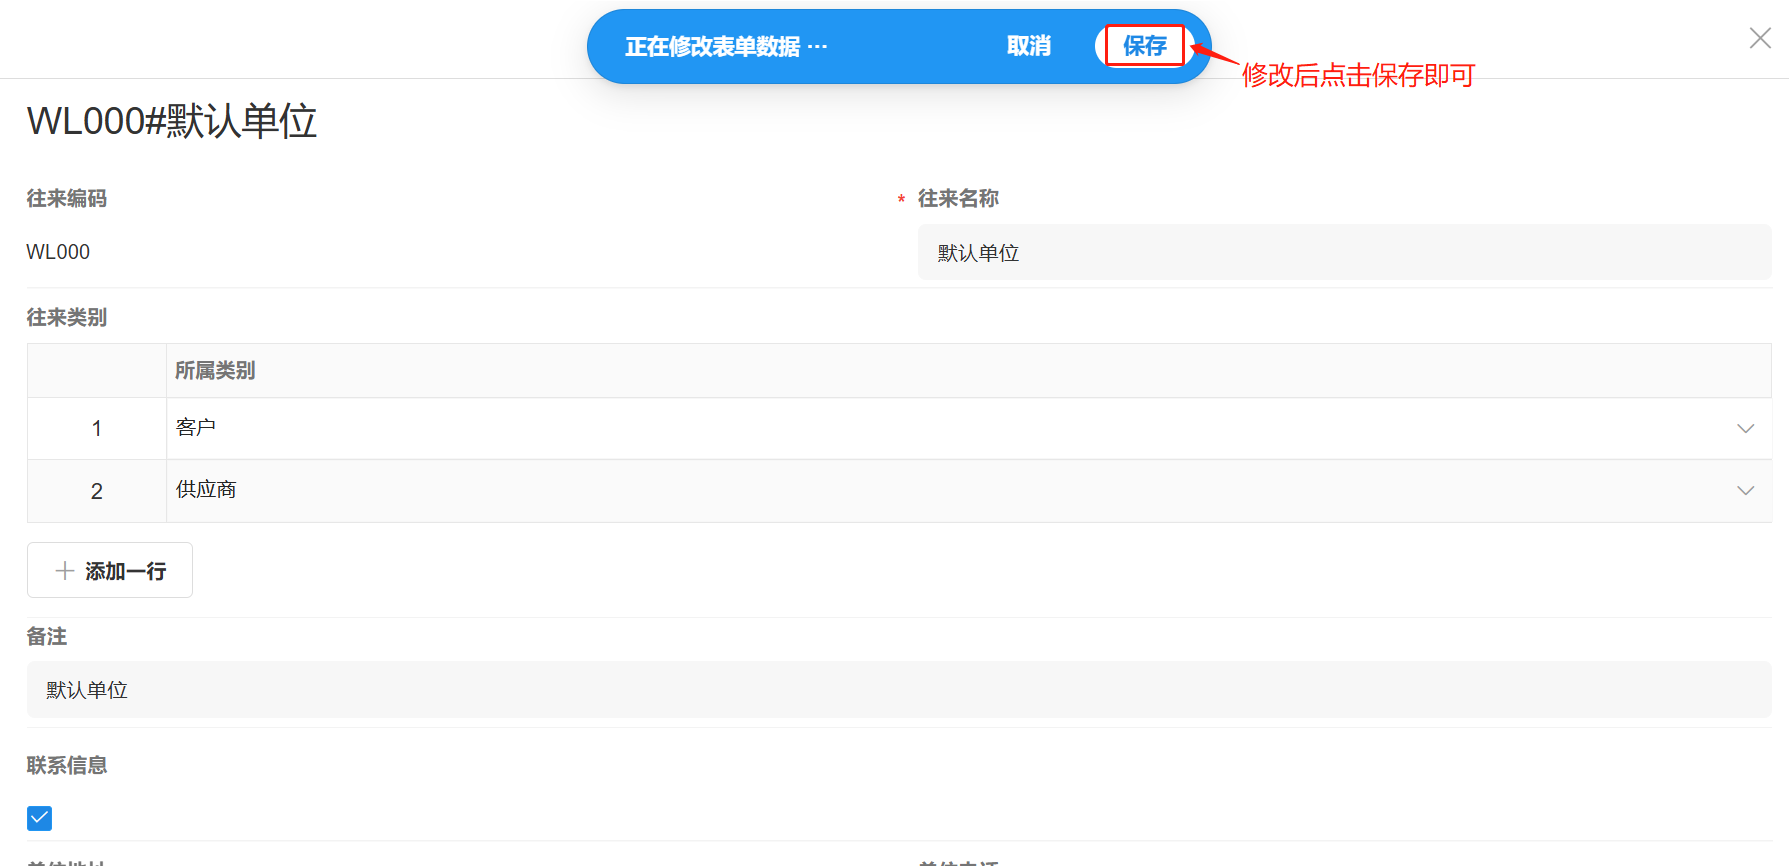
Task: Click 取消 to cancel editing
Action: click(x=1028, y=46)
